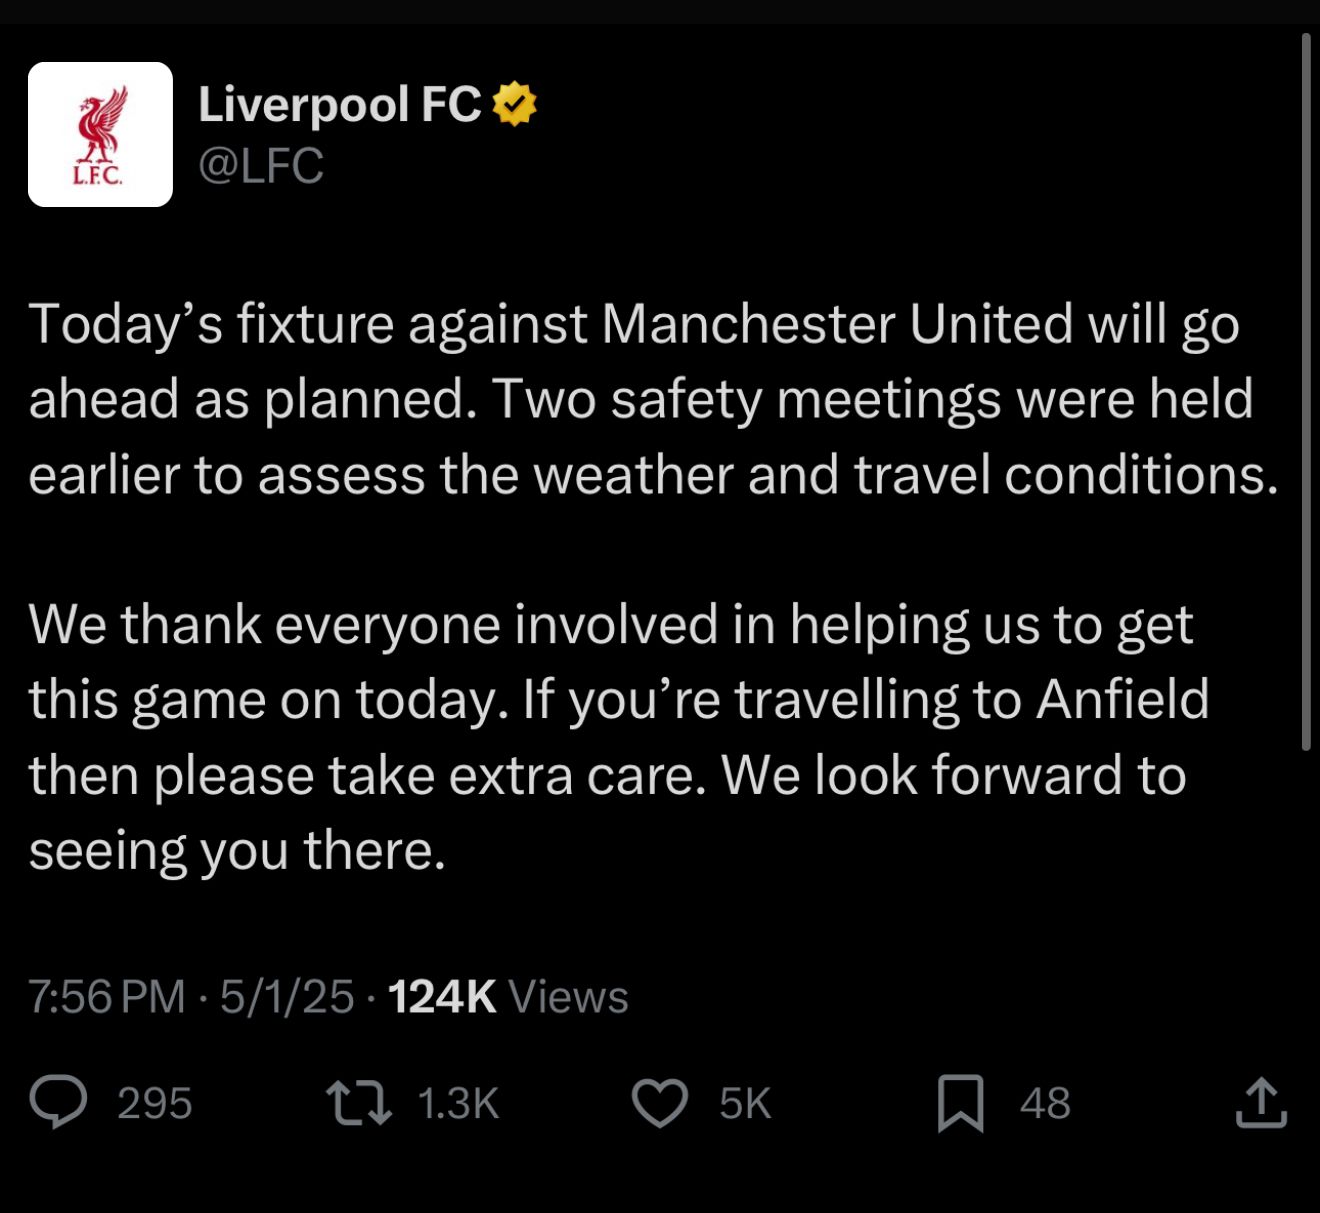Open the reply speech bubble icon
Viewport: 1320px width, 1213px height.
click(58, 1102)
